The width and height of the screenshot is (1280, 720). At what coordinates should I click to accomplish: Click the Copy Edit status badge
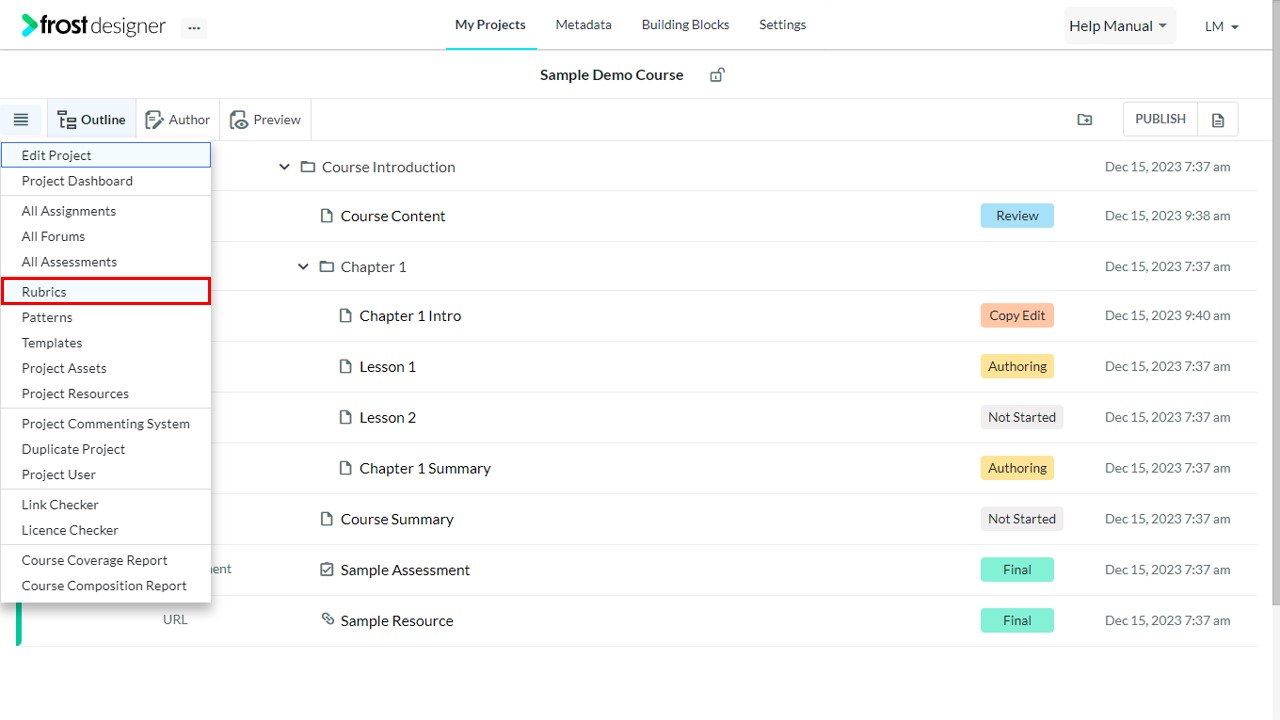[x=1017, y=316]
